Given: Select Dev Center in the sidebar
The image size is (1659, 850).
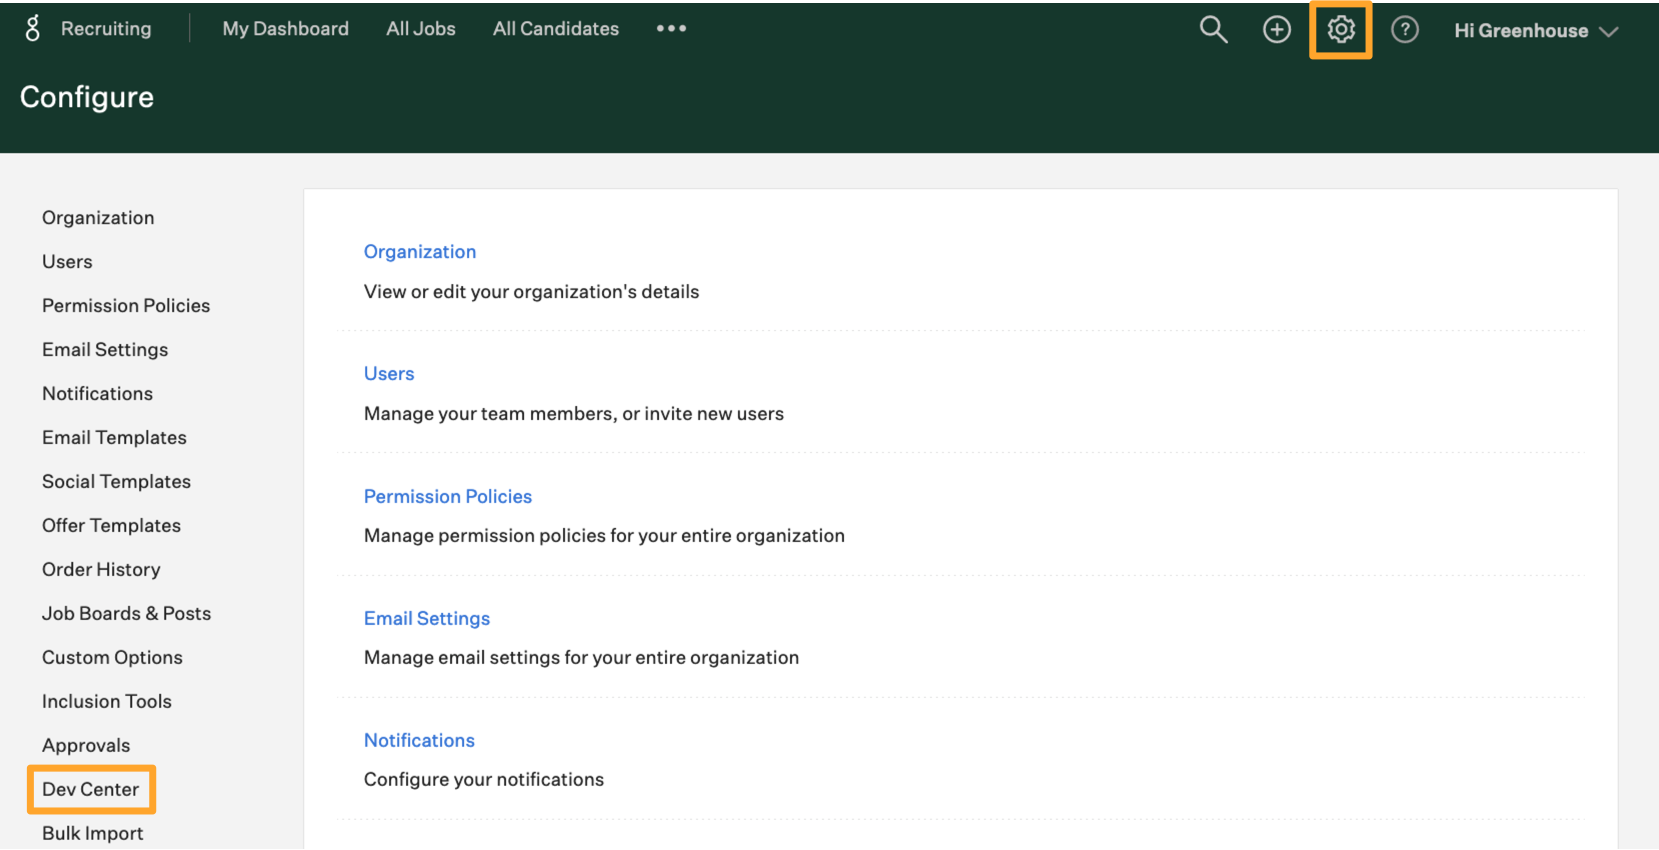Looking at the screenshot, I should 90,790.
